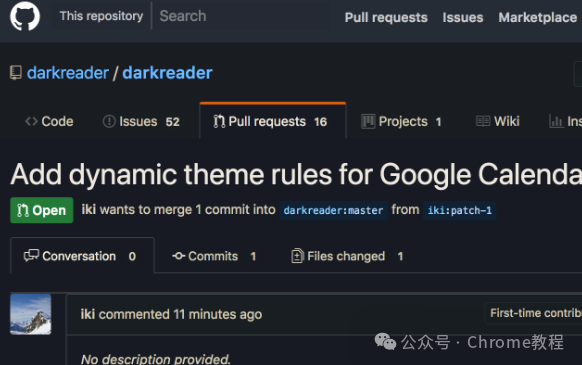
Task: Go to Marketplace in top navigation
Action: [538, 17]
